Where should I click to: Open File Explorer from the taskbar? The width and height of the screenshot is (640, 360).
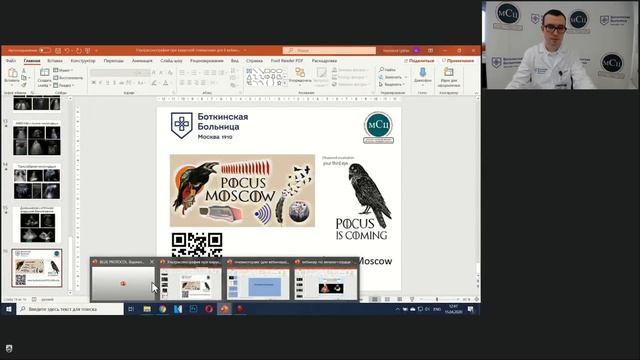click(x=147, y=309)
